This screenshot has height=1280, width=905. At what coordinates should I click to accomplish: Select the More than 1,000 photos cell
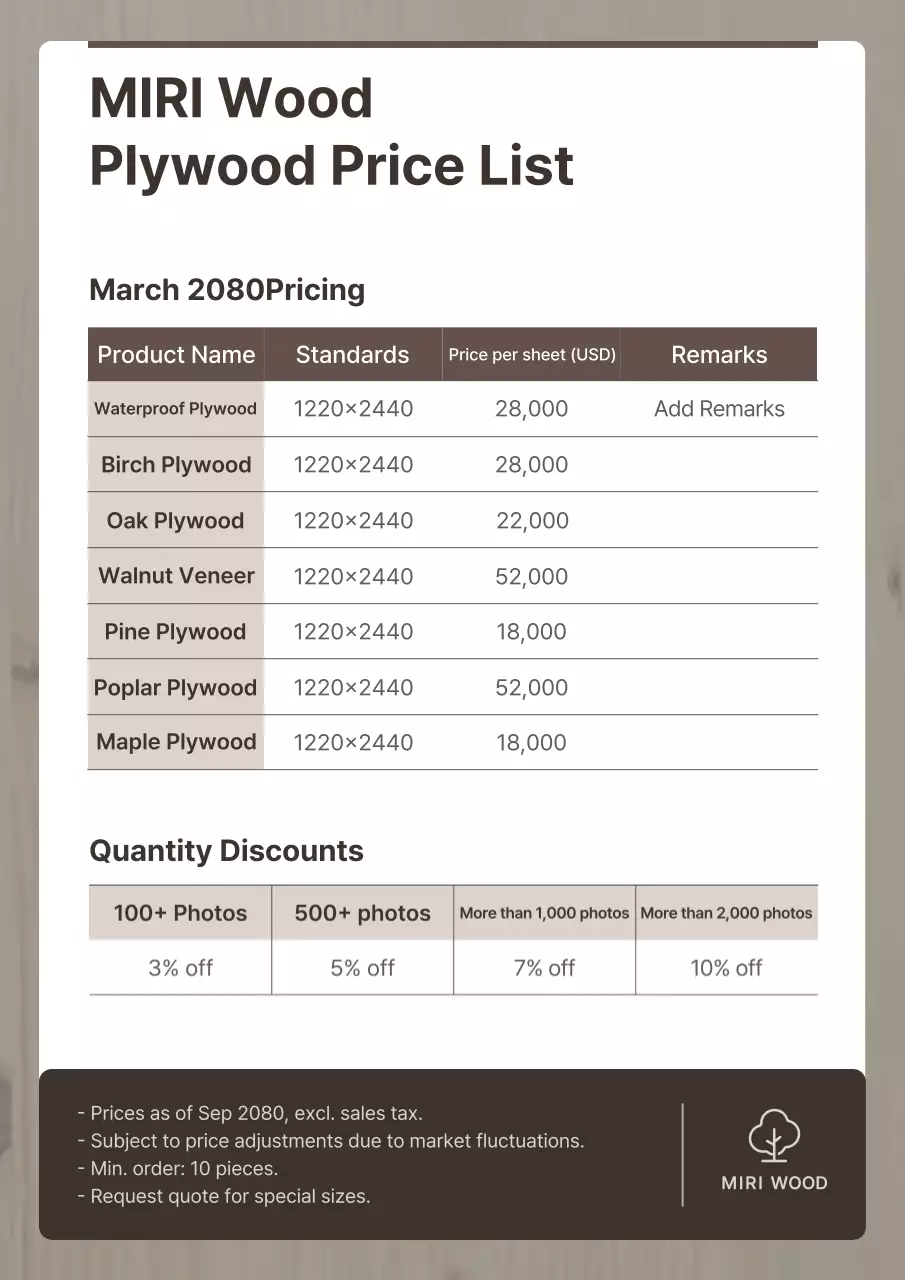tap(544, 913)
